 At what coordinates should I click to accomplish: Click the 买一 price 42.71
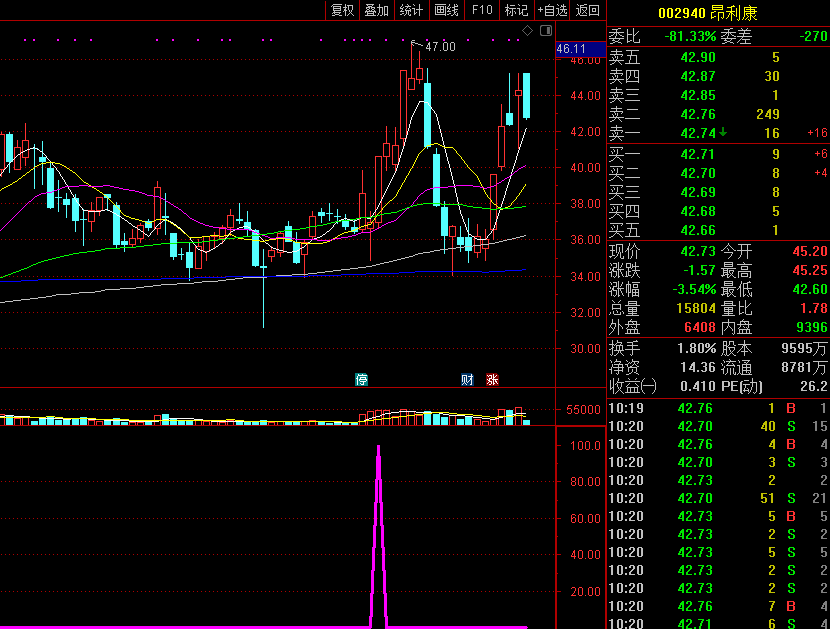click(698, 155)
